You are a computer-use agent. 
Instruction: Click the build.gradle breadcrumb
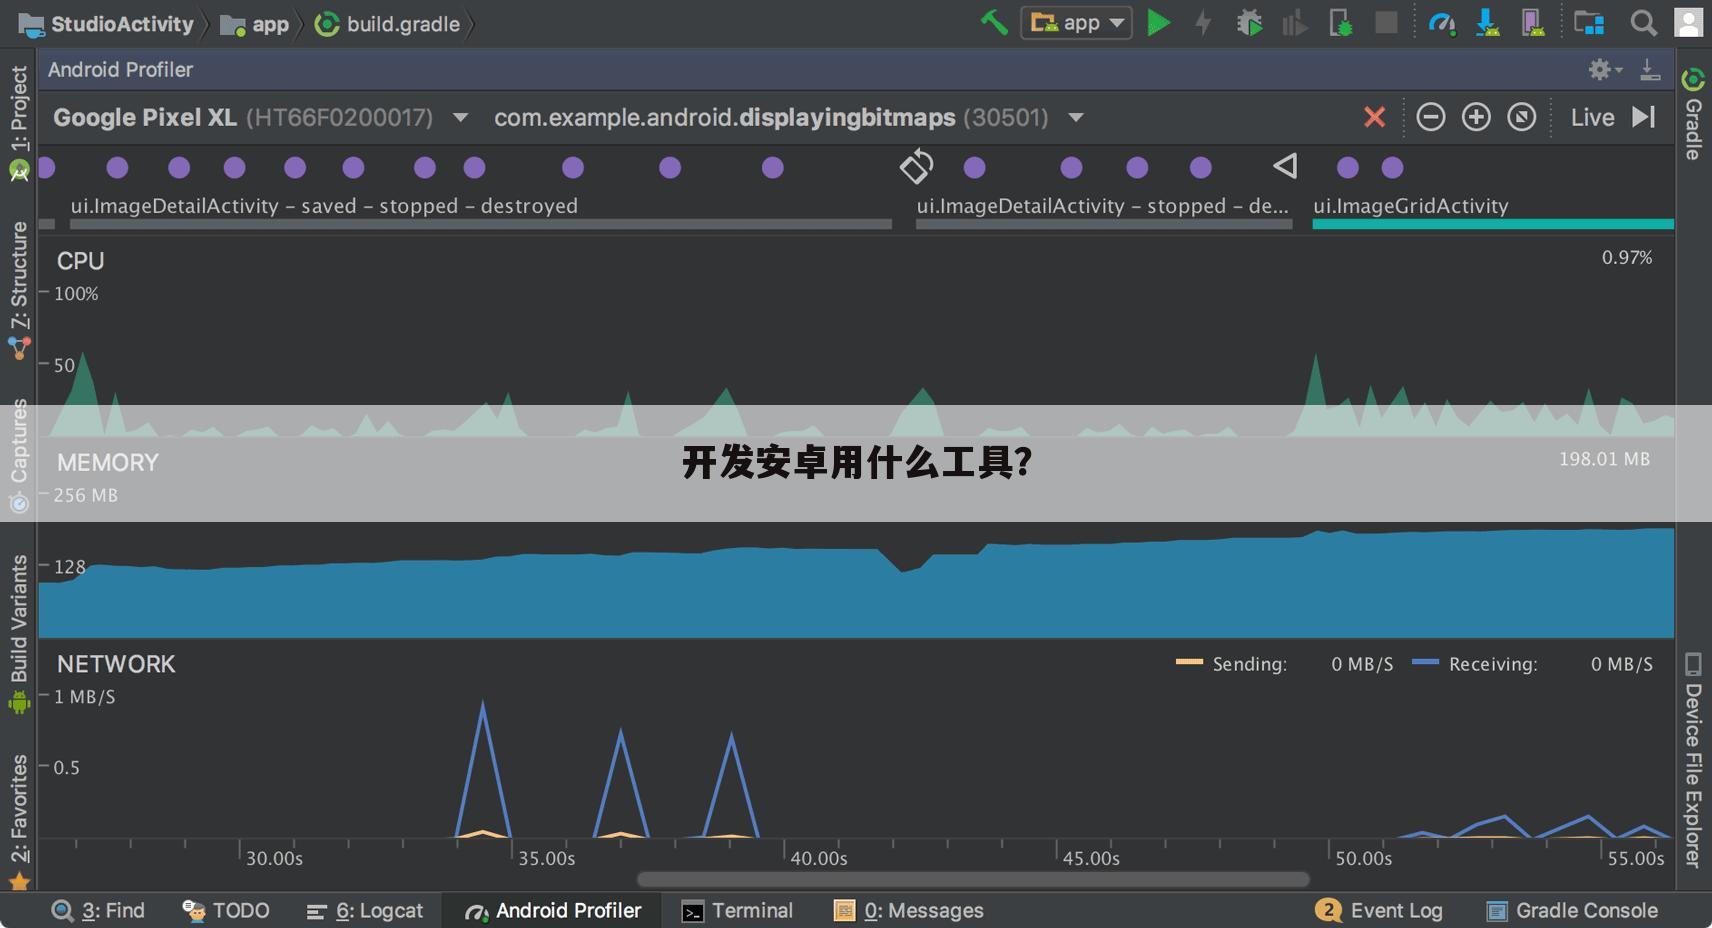[388, 24]
